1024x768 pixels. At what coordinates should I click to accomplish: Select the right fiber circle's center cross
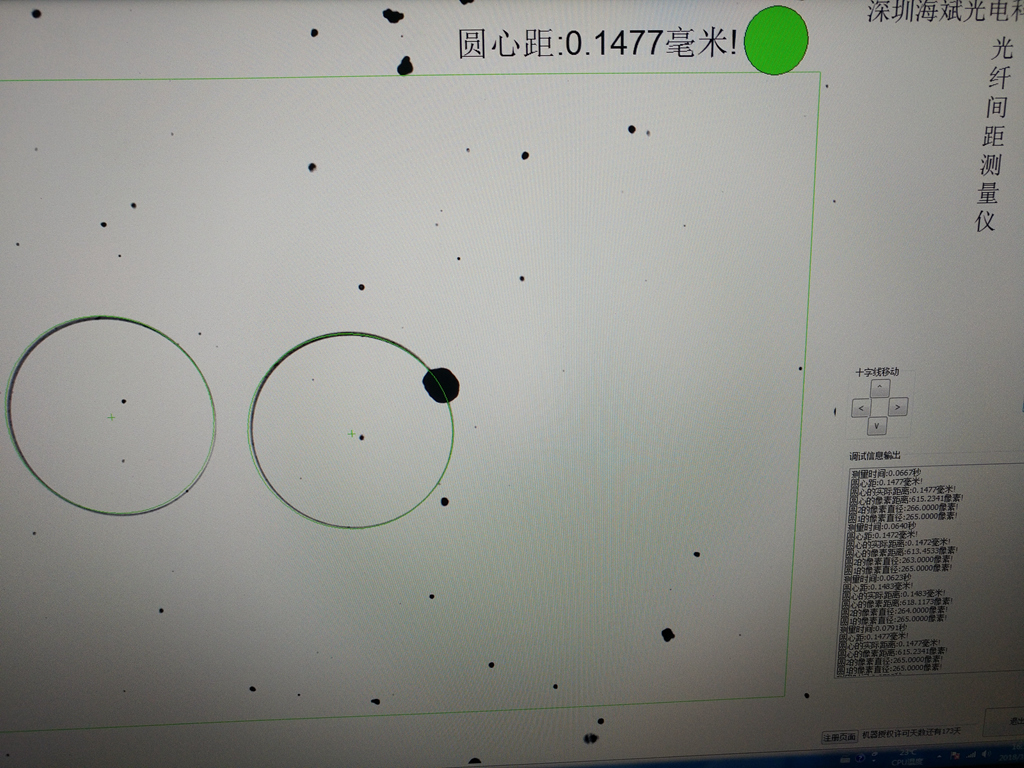(x=351, y=434)
